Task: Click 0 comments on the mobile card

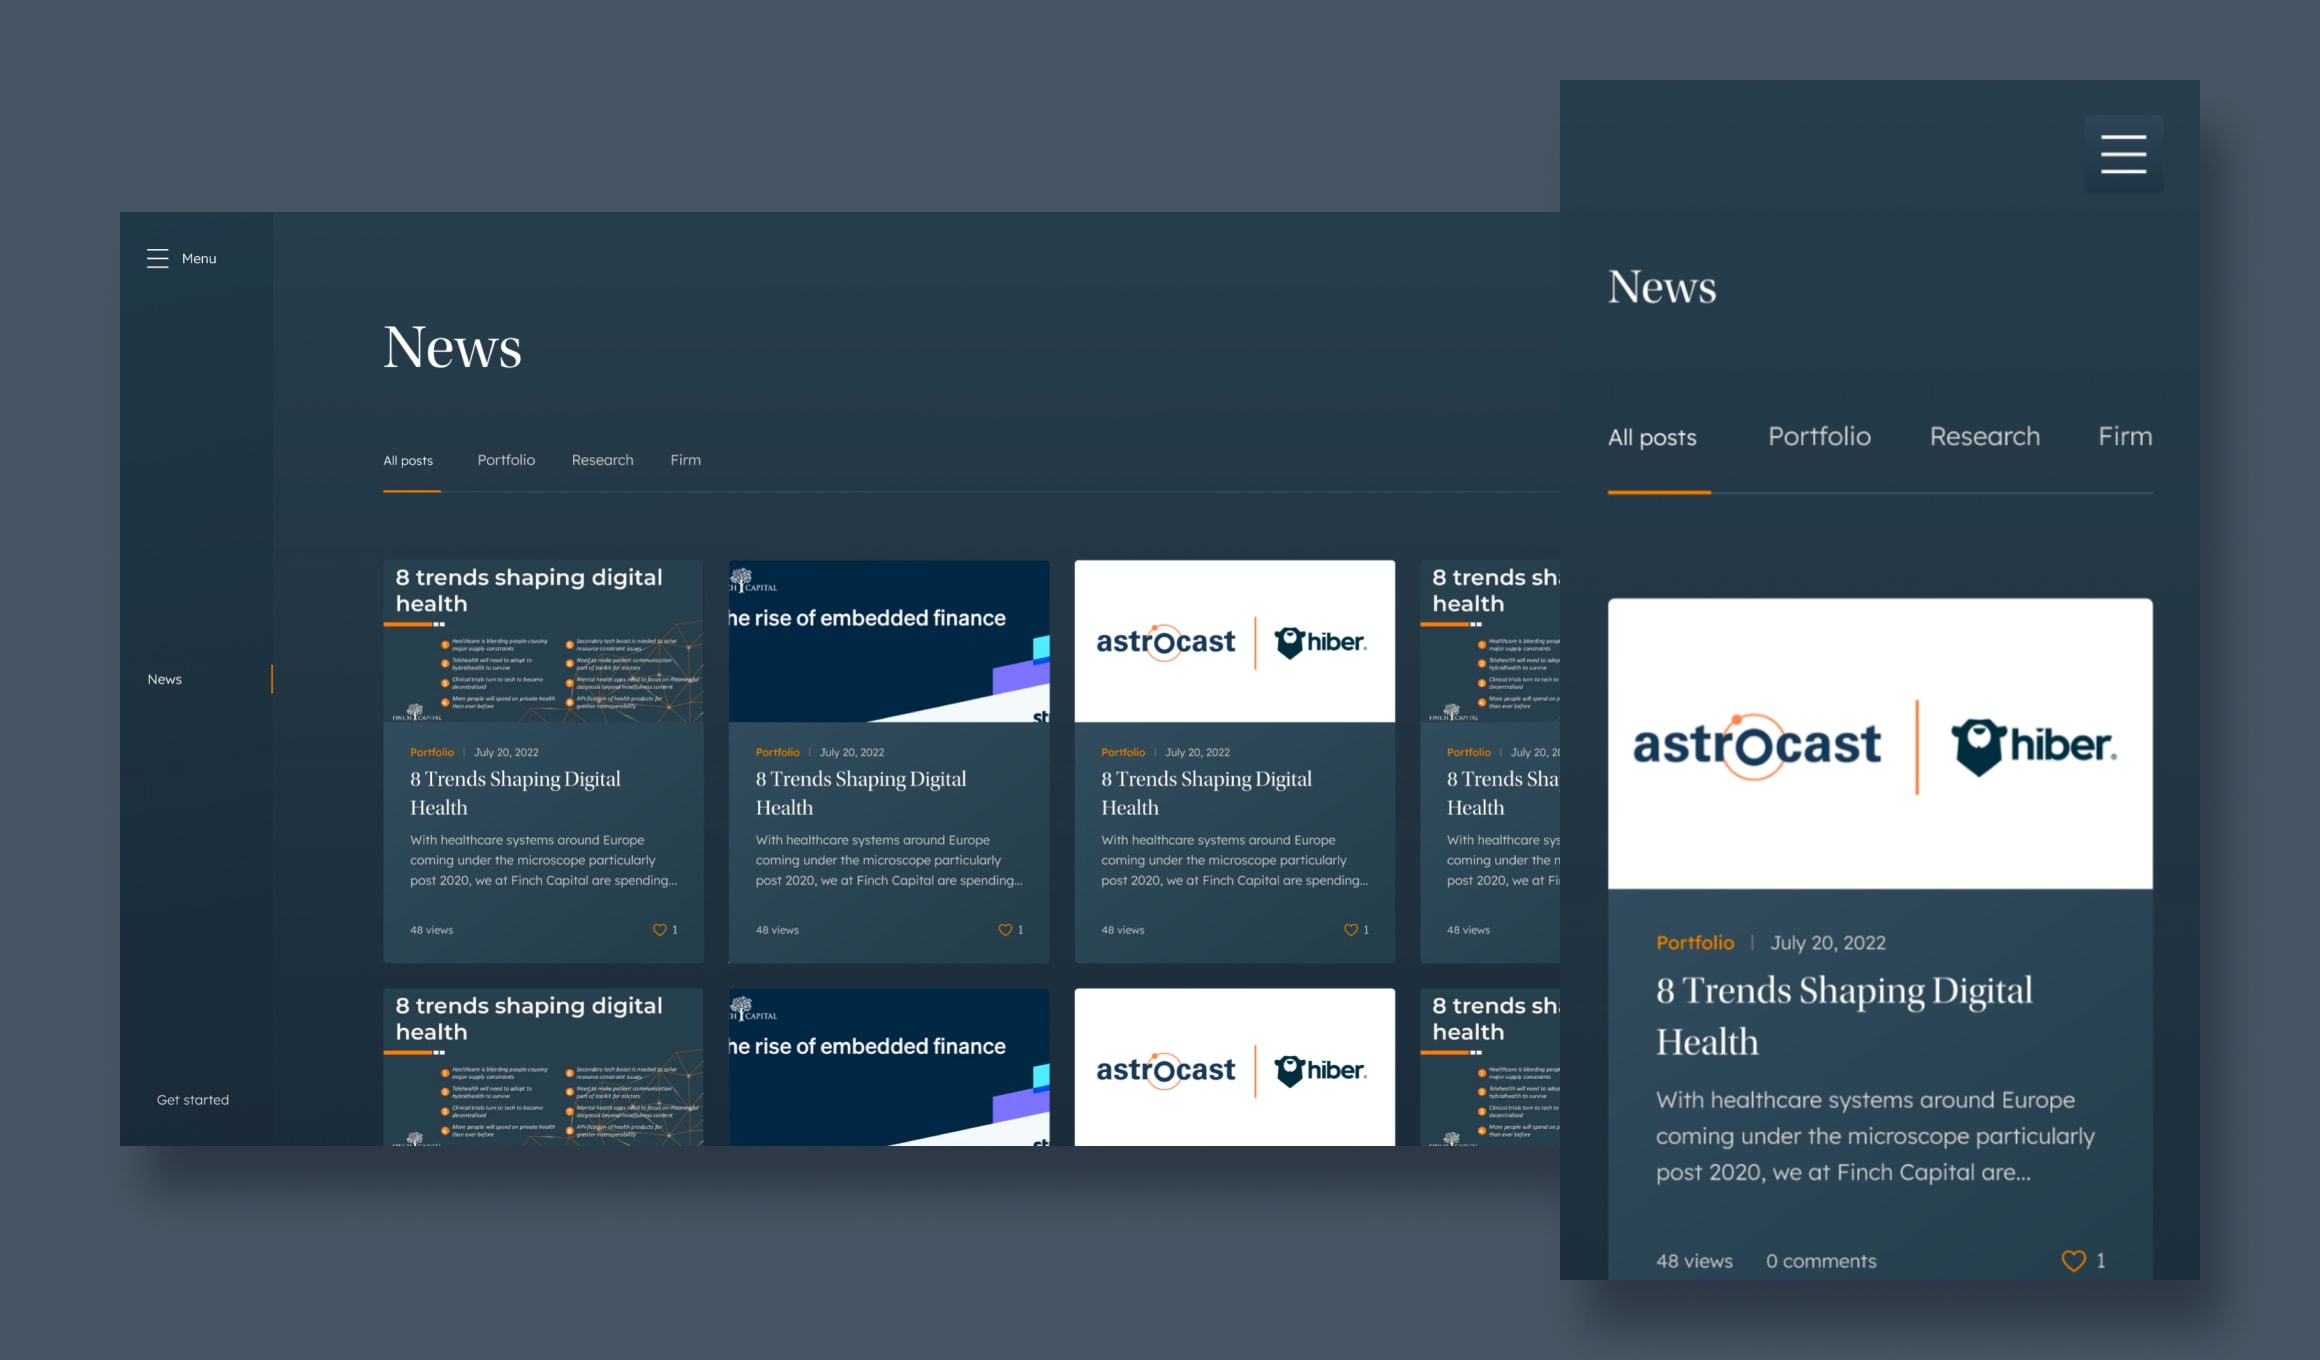Action: (x=1821, y=1261)
